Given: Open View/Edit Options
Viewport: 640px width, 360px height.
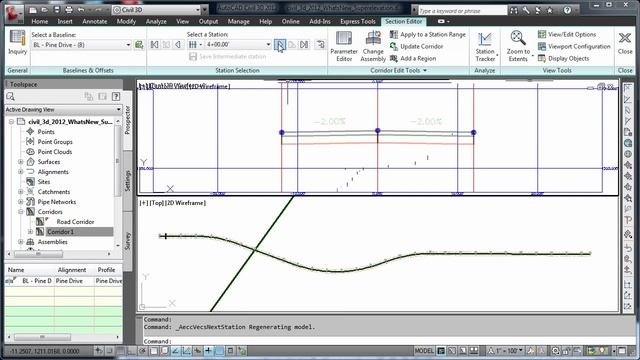Looking at the screenshot, I should (567, 35).
